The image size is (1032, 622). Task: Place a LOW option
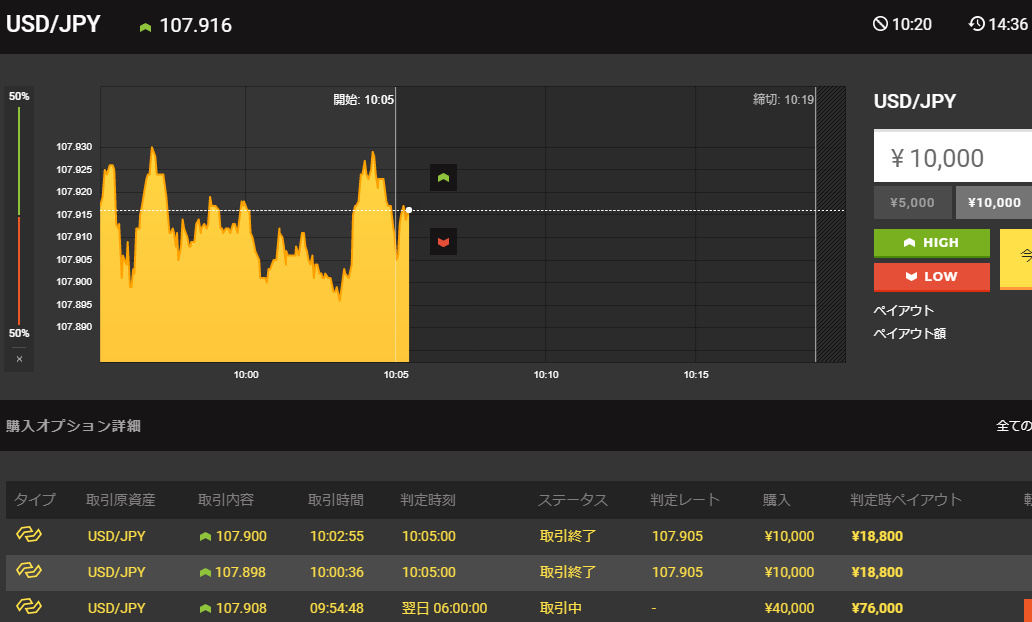[931, 277]
